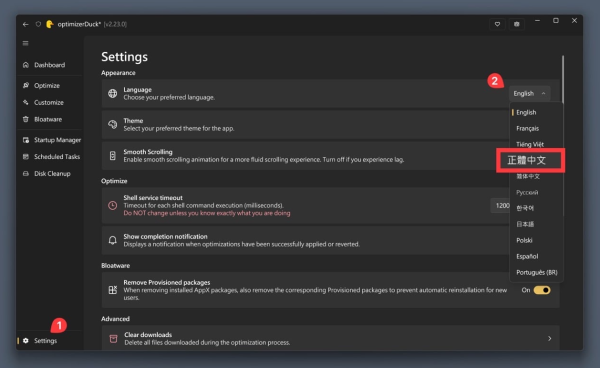Open the Dashboard page
The image size is (600, 368).
click(x=49, y=65)
